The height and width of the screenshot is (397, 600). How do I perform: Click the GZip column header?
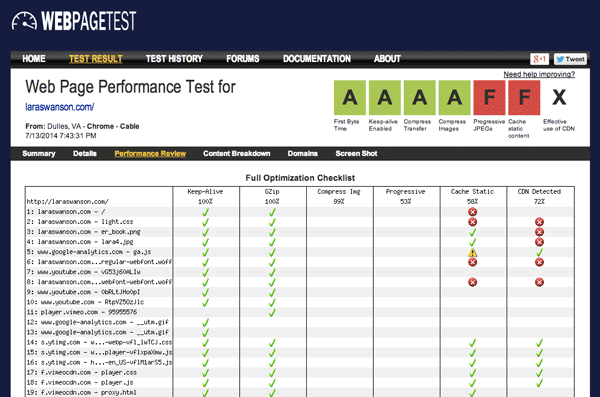point(272,192)
